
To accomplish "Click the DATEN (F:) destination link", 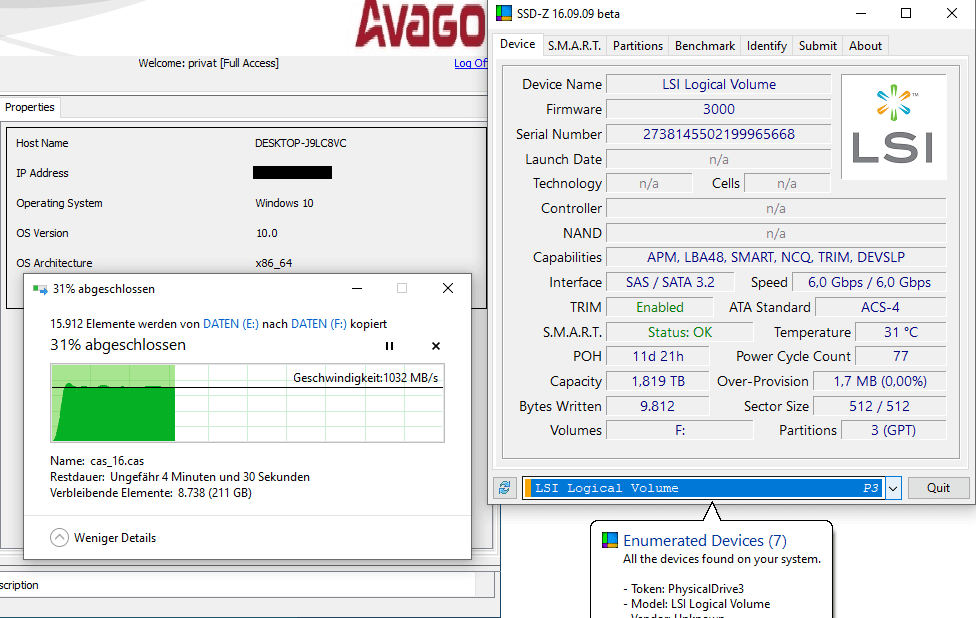I will [319, 324].
